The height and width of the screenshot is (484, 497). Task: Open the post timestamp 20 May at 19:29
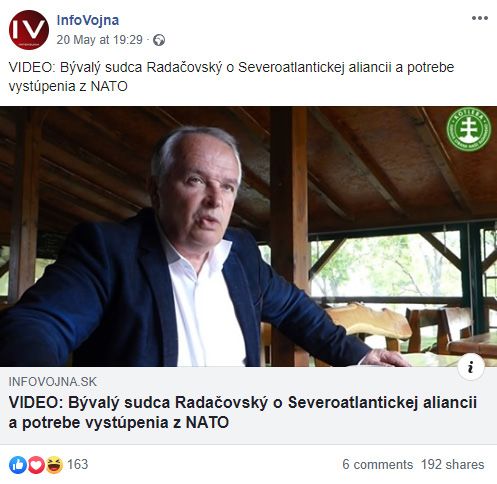tap(99, 40)
